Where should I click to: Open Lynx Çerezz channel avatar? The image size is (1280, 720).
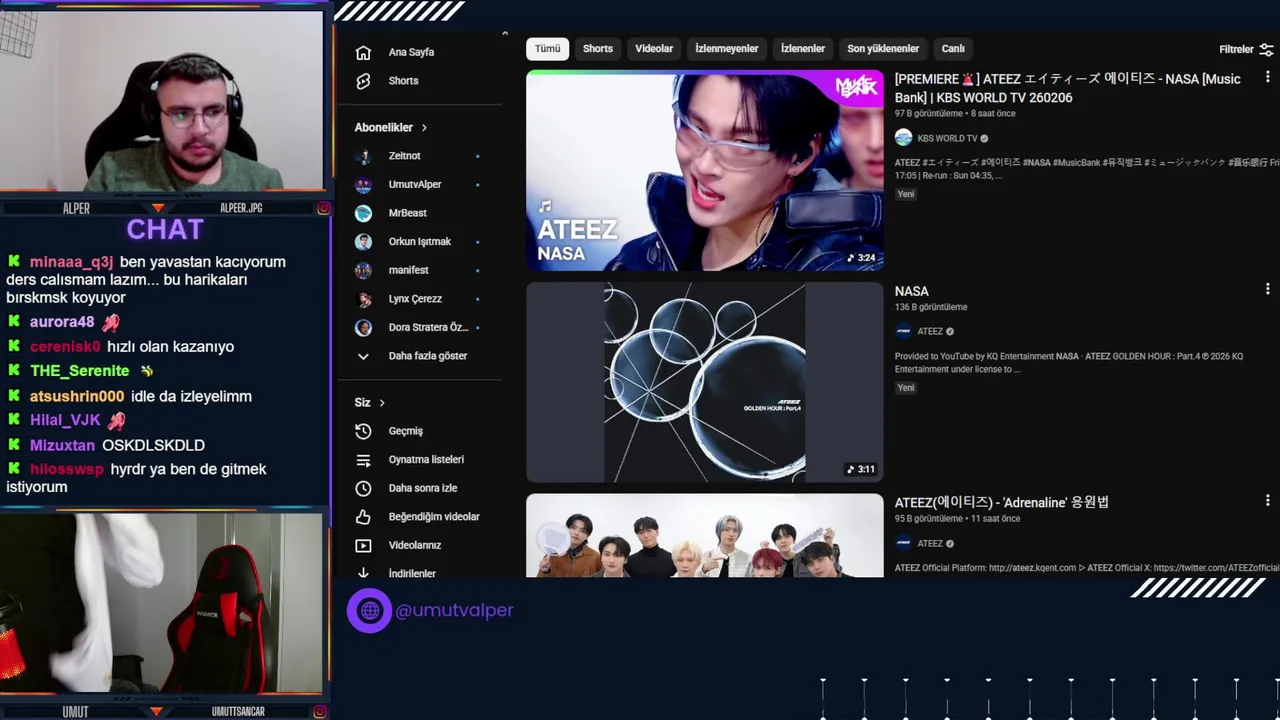click(x=364, y=299)
